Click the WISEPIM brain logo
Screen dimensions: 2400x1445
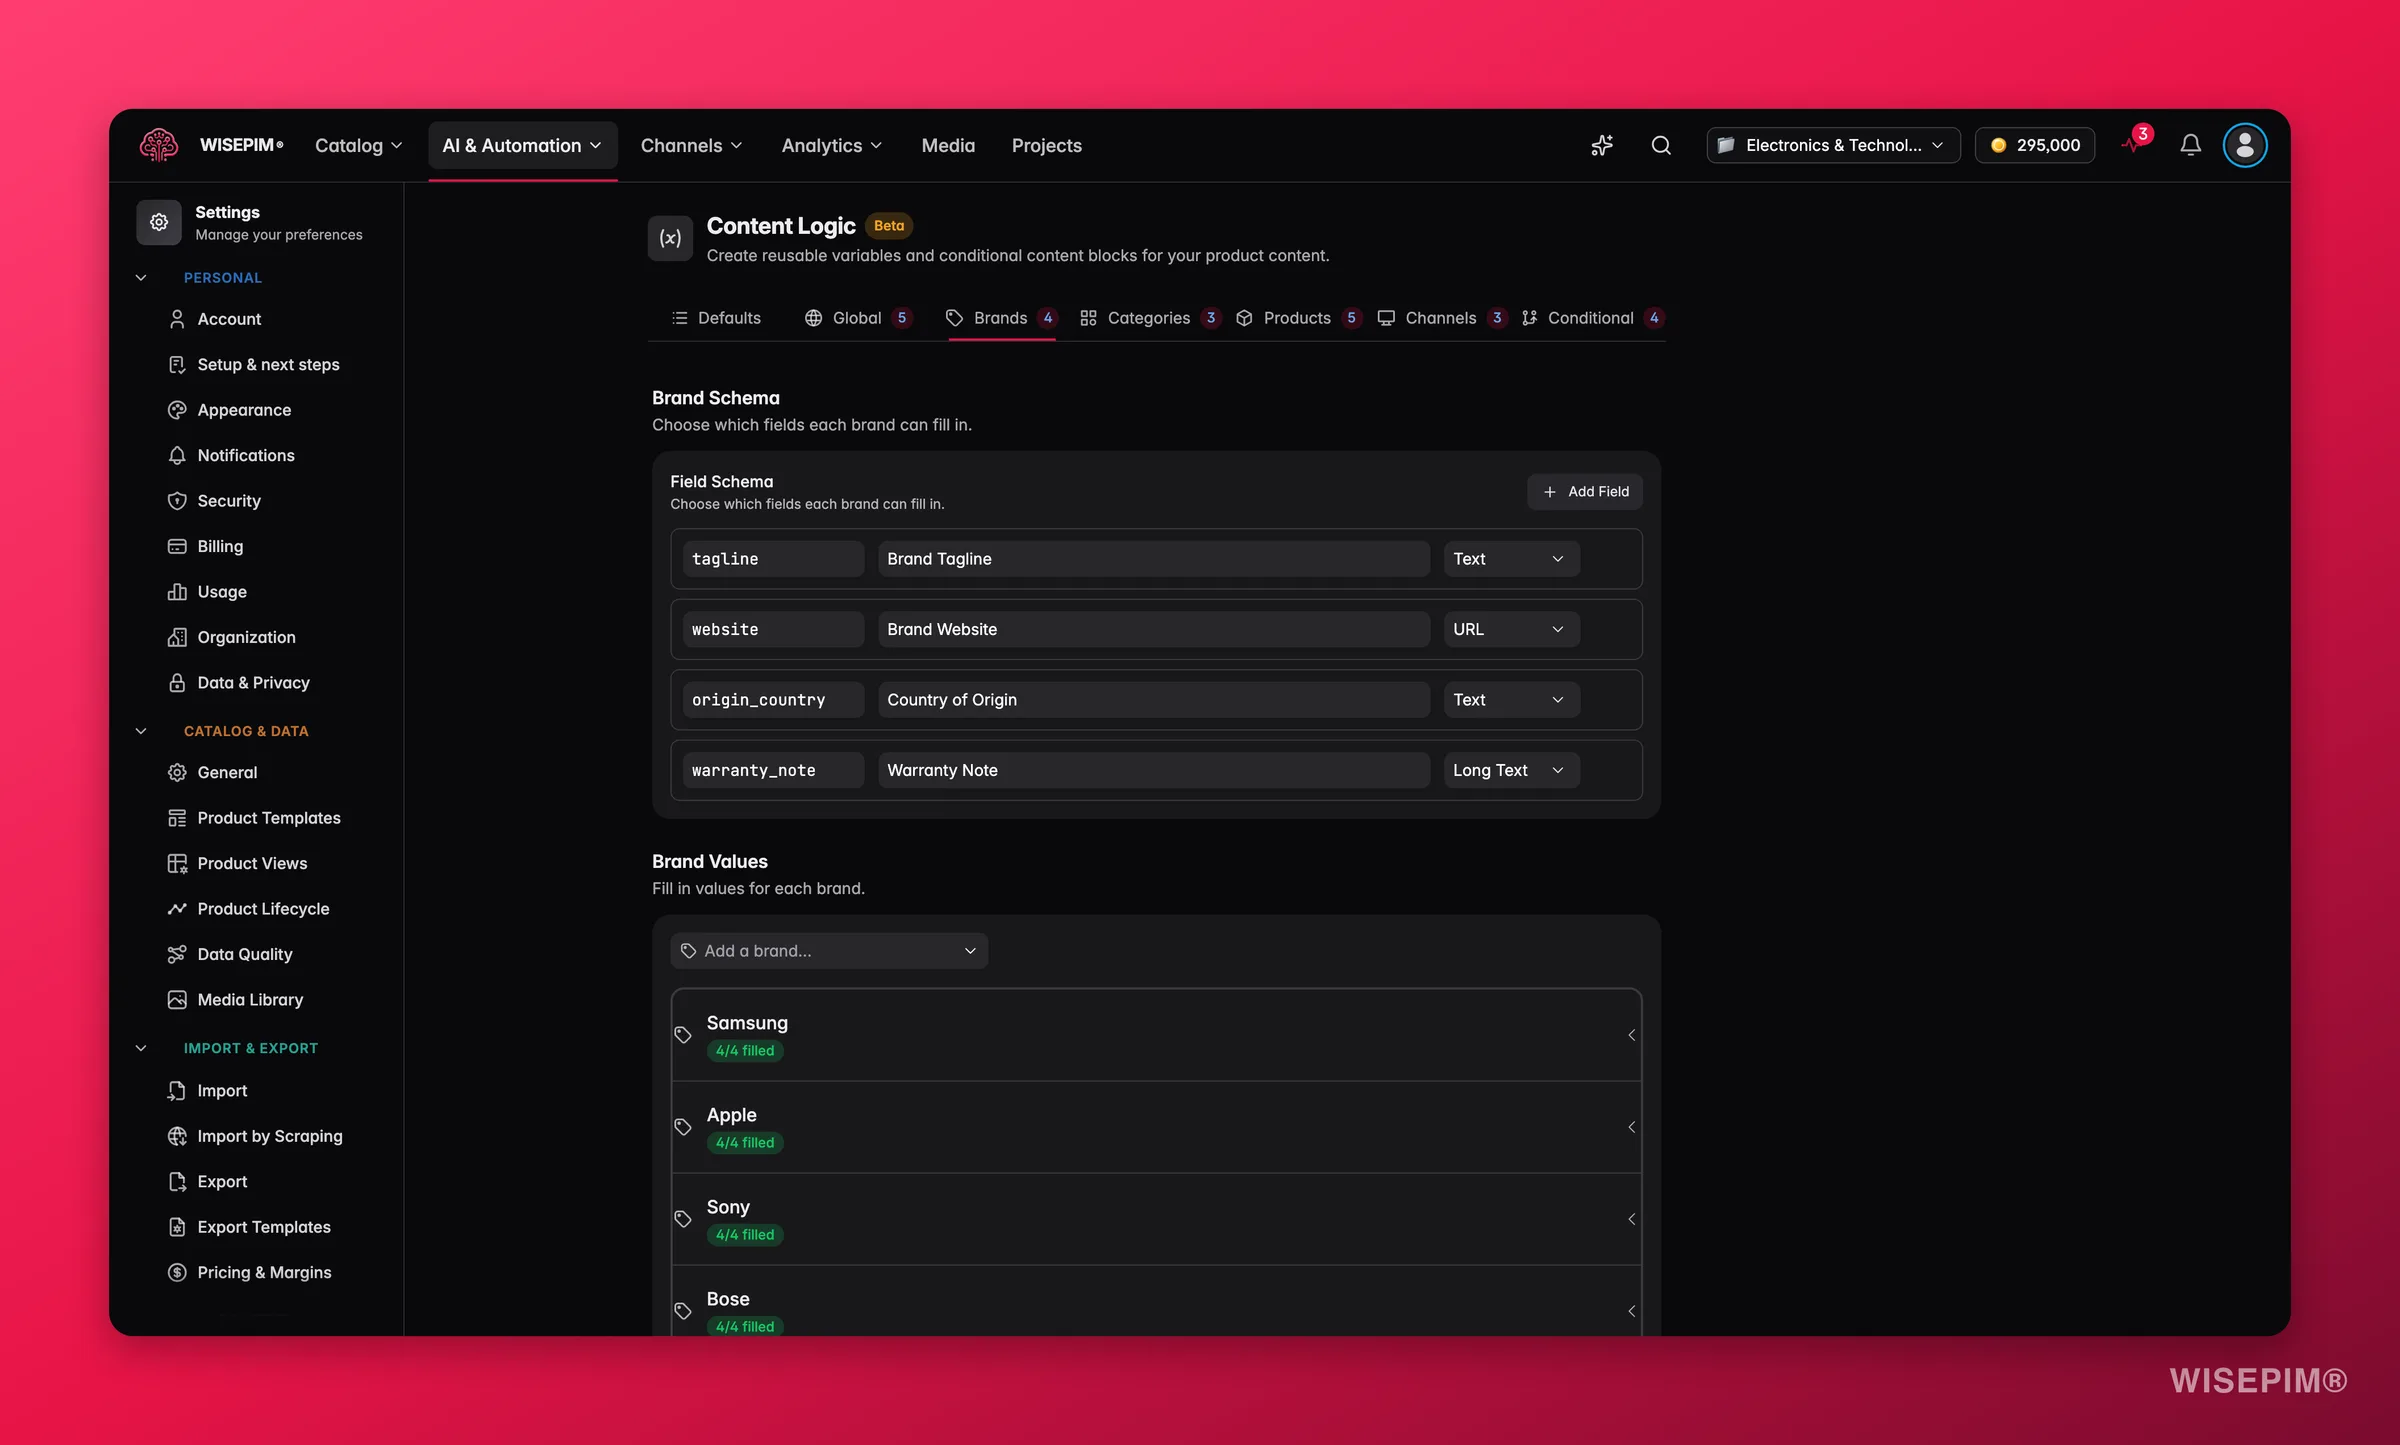159,145
